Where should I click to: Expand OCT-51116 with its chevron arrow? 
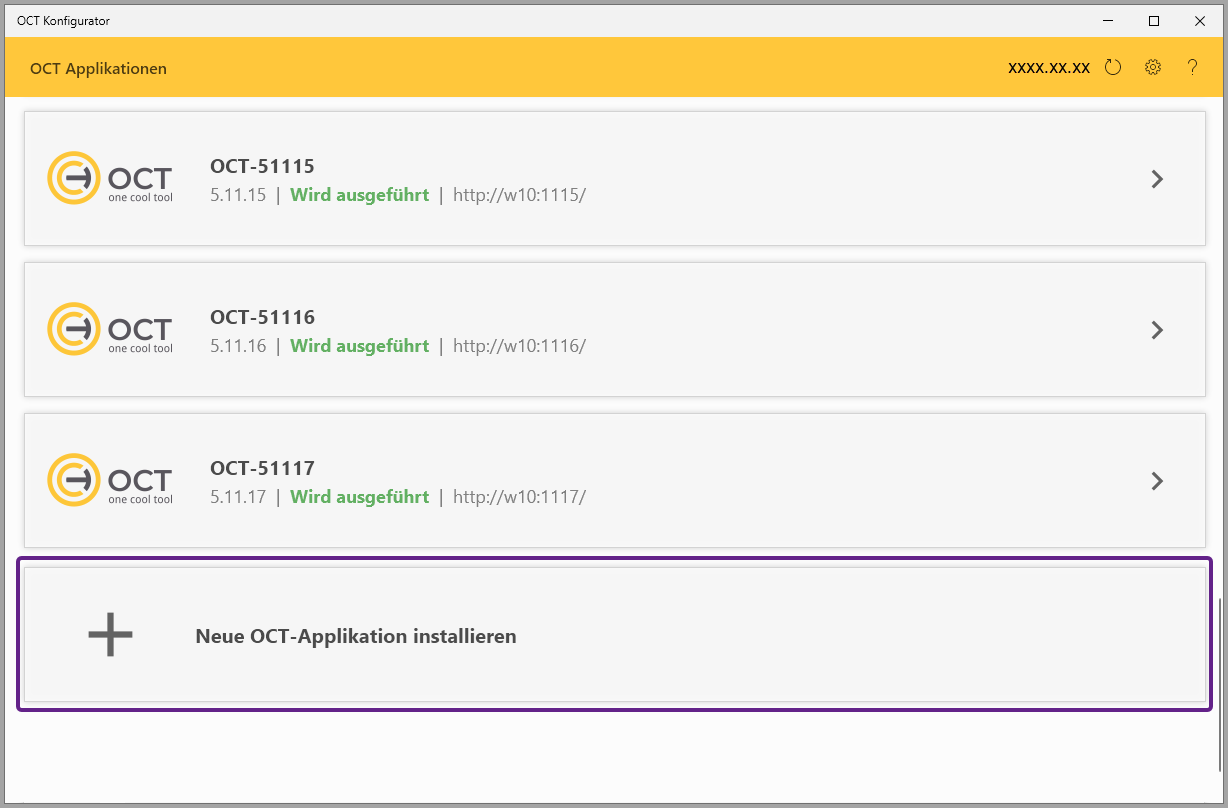click(x=1157, y=330)
